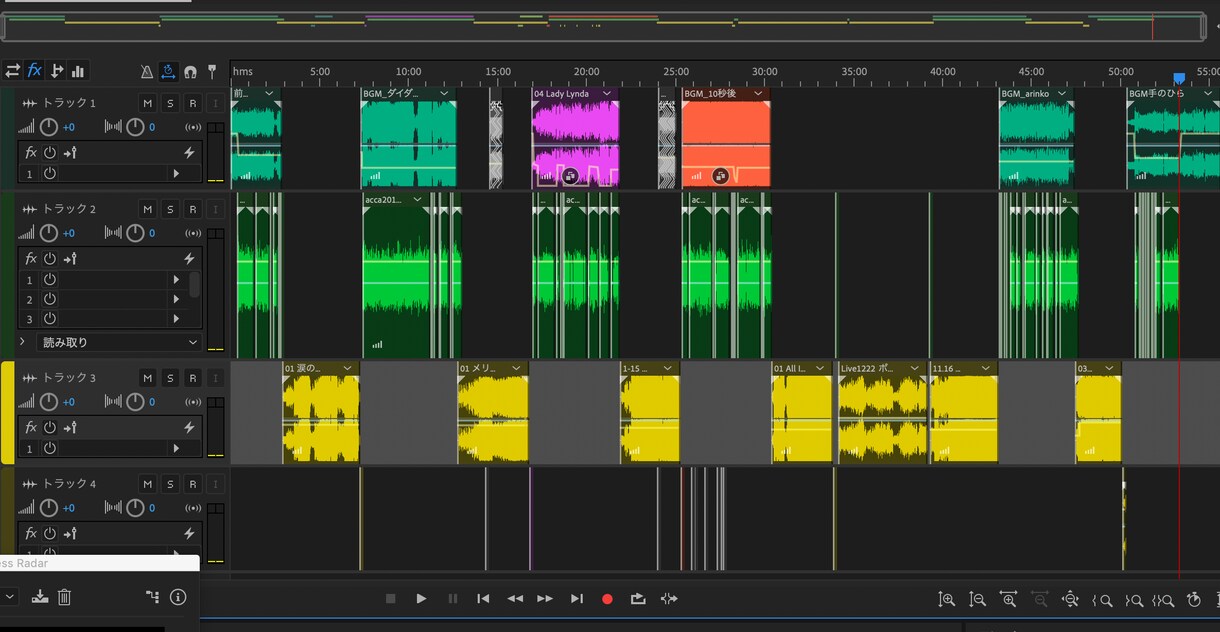
Task: Click the Fast Forward button
Action: [x=545, y=599]
